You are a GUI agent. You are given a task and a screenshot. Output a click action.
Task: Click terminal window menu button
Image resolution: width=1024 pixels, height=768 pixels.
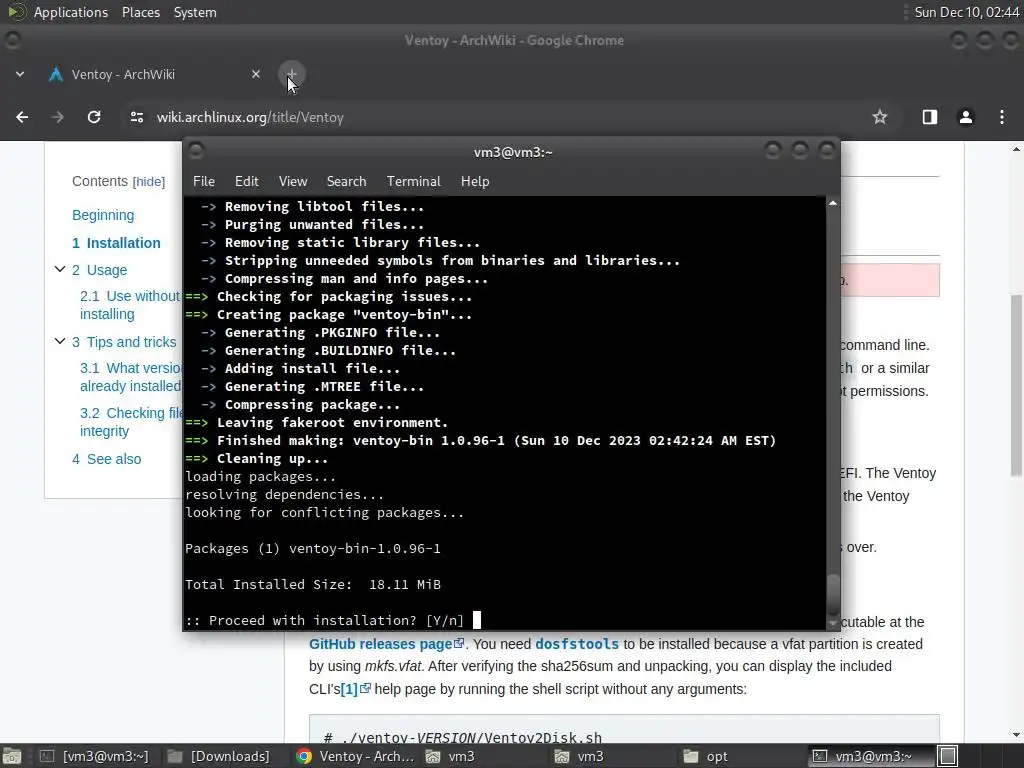click(x=196, y=152)
